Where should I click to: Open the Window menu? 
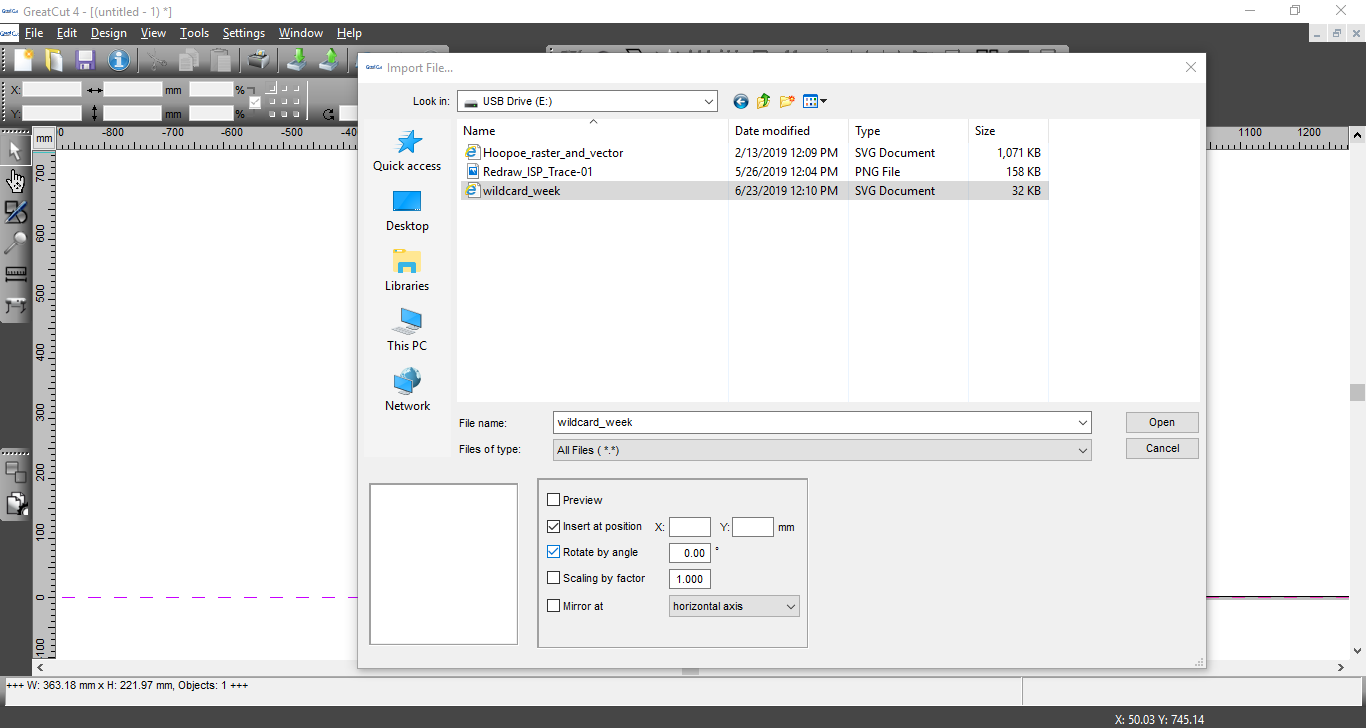301,33
